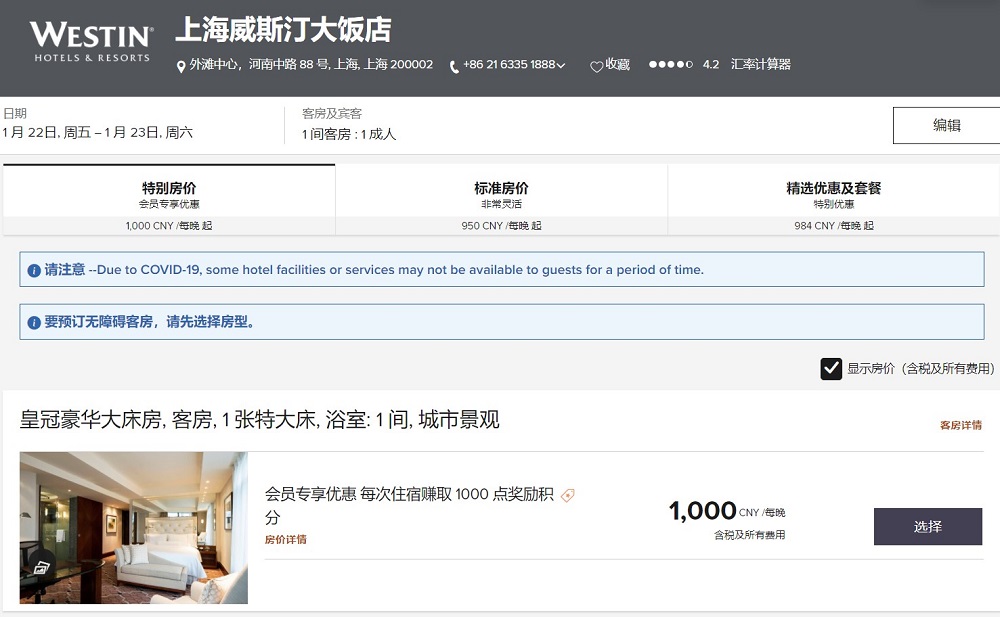Image resolution: width=1000 pixels, height=617 pixels.
Task: Click the 日期 label
Action: click(15, 113)
